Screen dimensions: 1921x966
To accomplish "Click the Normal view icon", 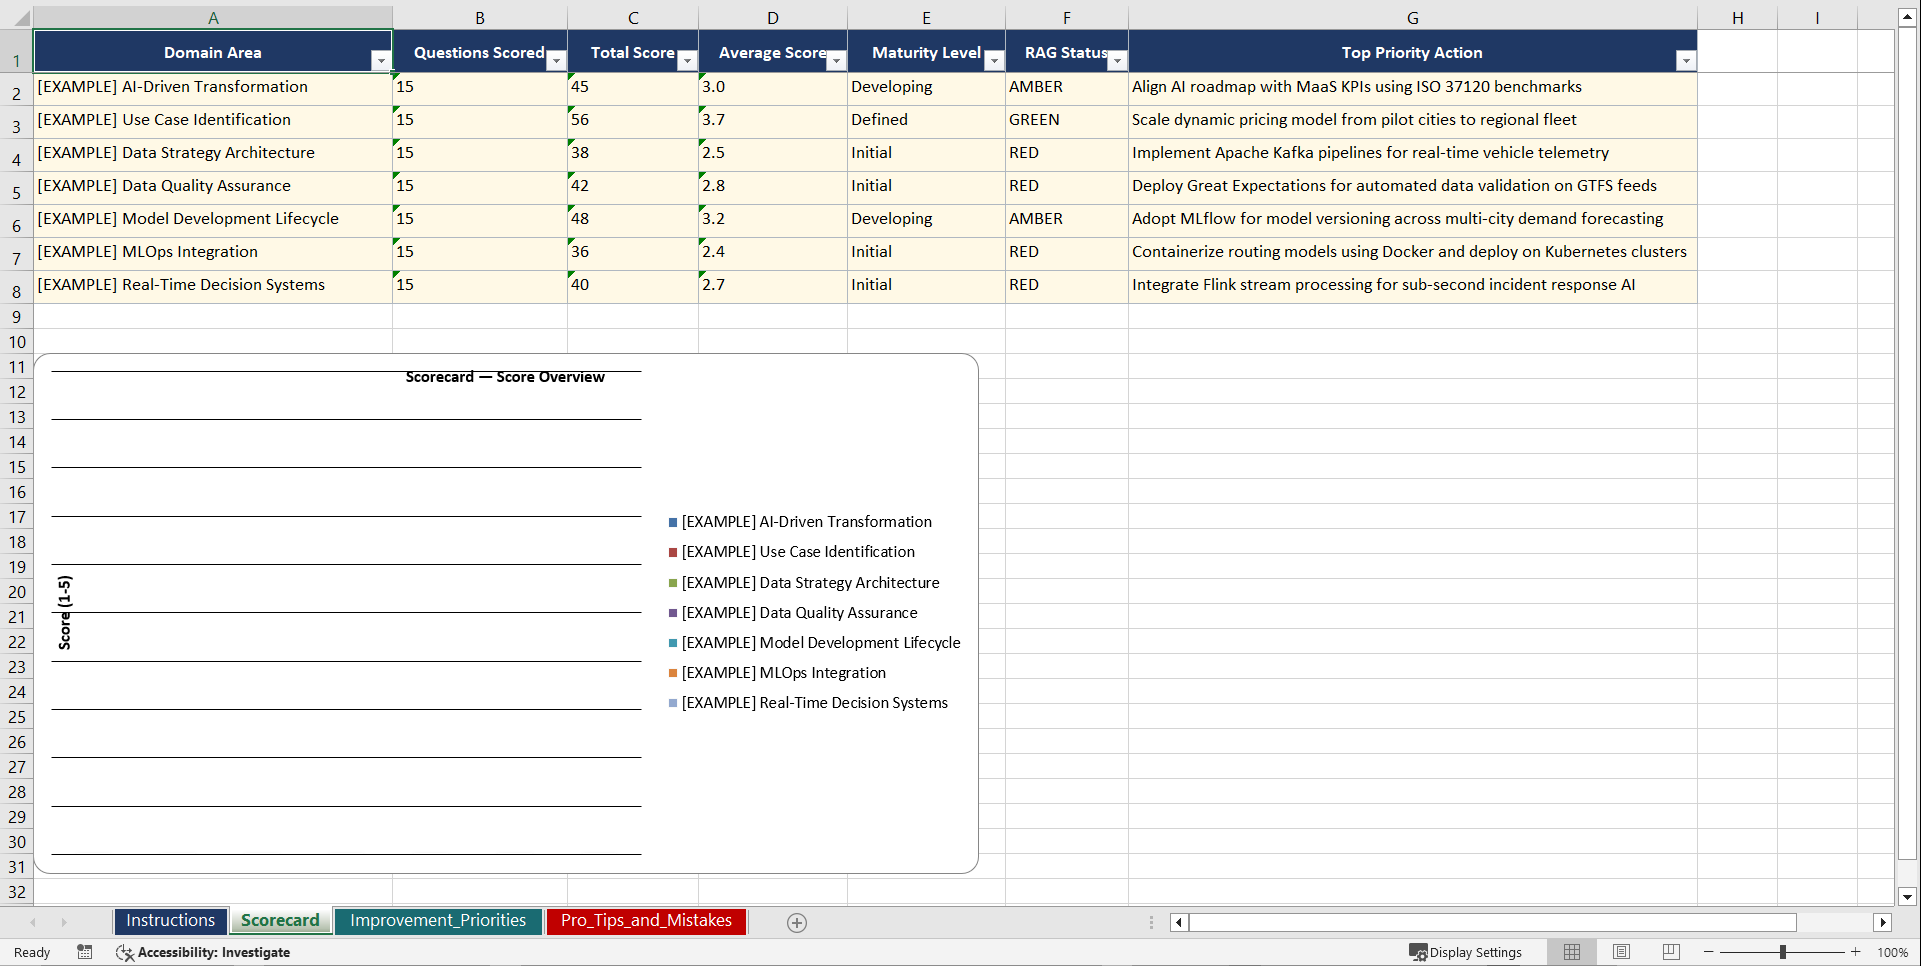I will pyautogui.click(x=1571, y=952).
